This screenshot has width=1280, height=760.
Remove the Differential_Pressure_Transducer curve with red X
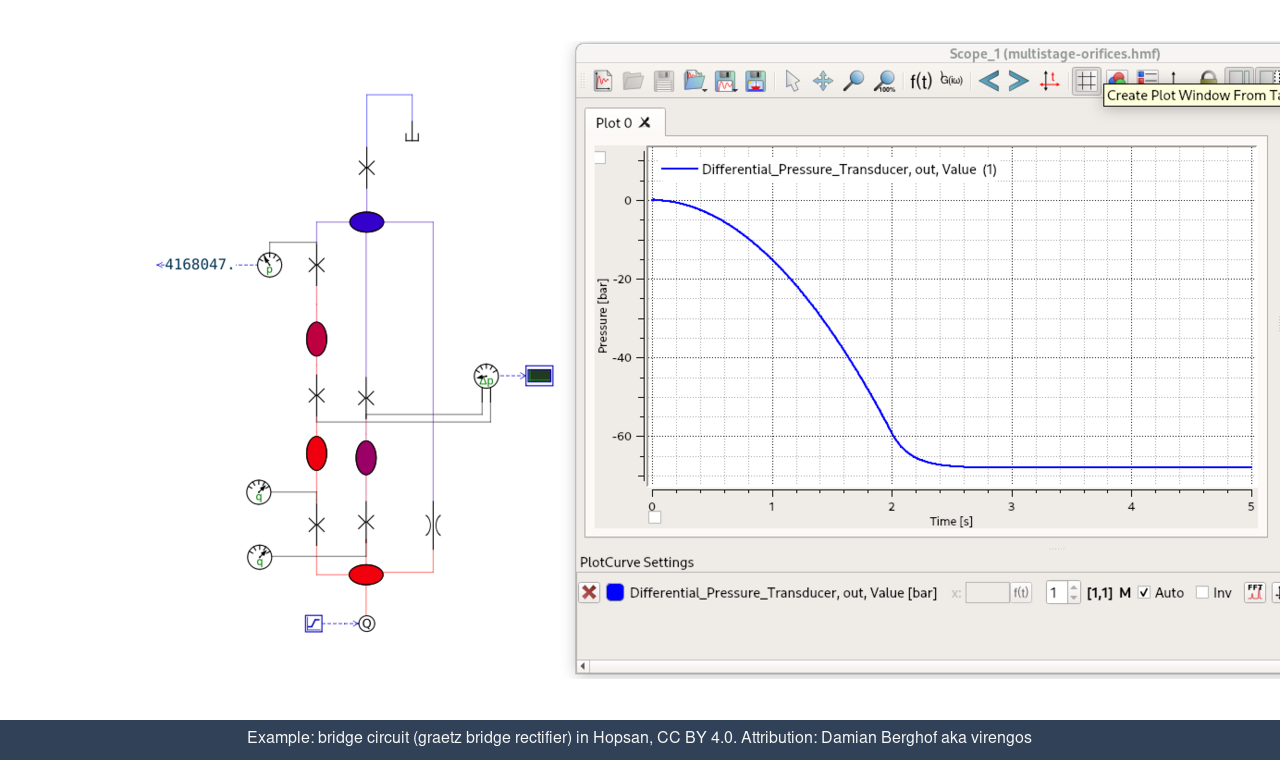589,593
